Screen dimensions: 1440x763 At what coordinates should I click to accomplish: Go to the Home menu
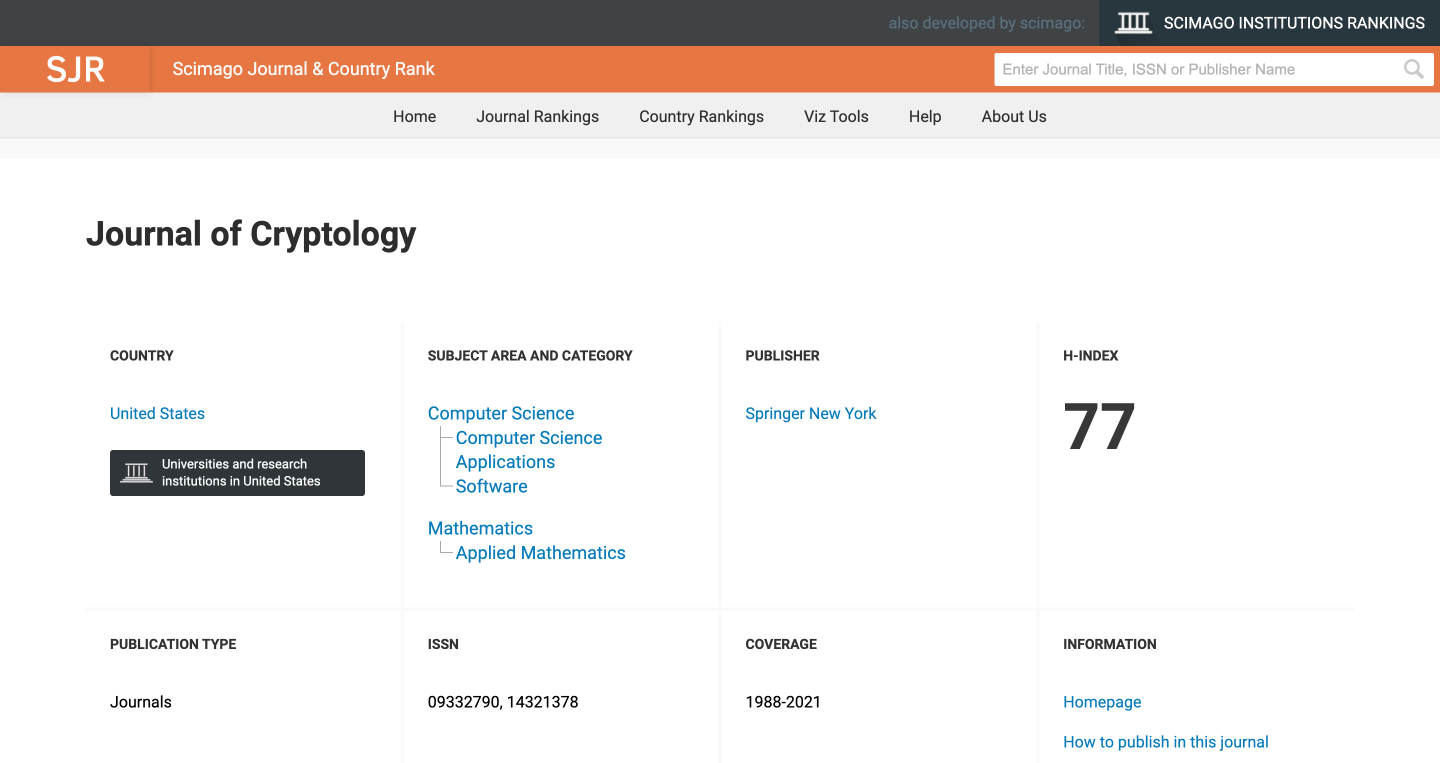[x=414, y=116]
